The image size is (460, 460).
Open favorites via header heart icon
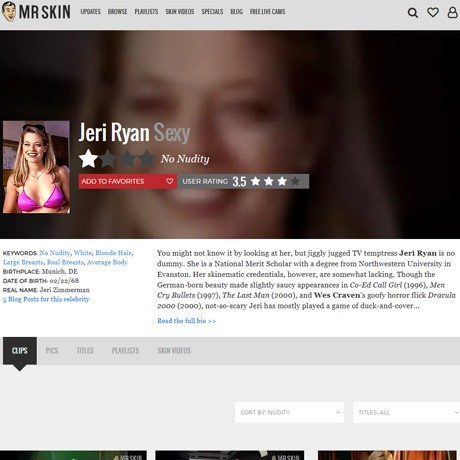[x=433, y=12]
